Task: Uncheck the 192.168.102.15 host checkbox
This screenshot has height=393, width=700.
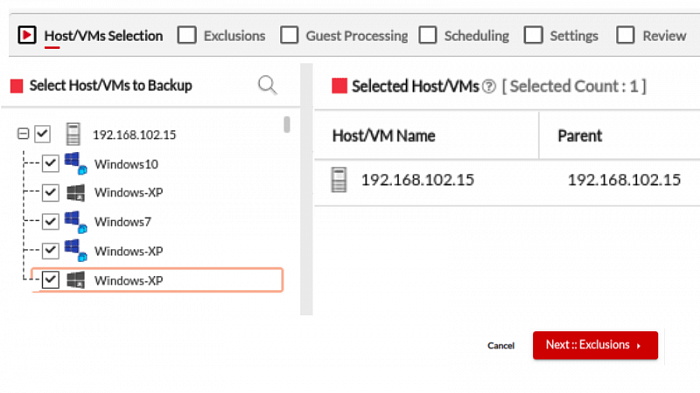Action: pyautogui.click(x=42, y=134)
